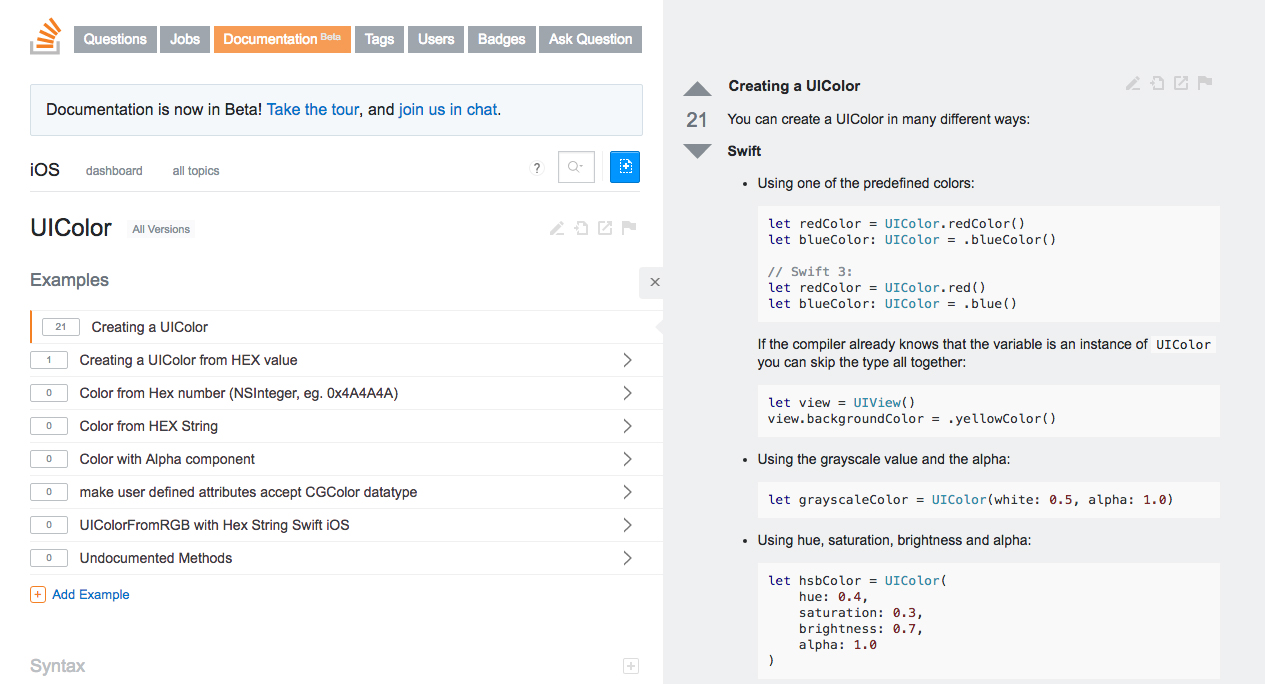Downvote the Creating a UIColor example
This screenshot has height=684, width=1265.
click(x=697, y=151)
